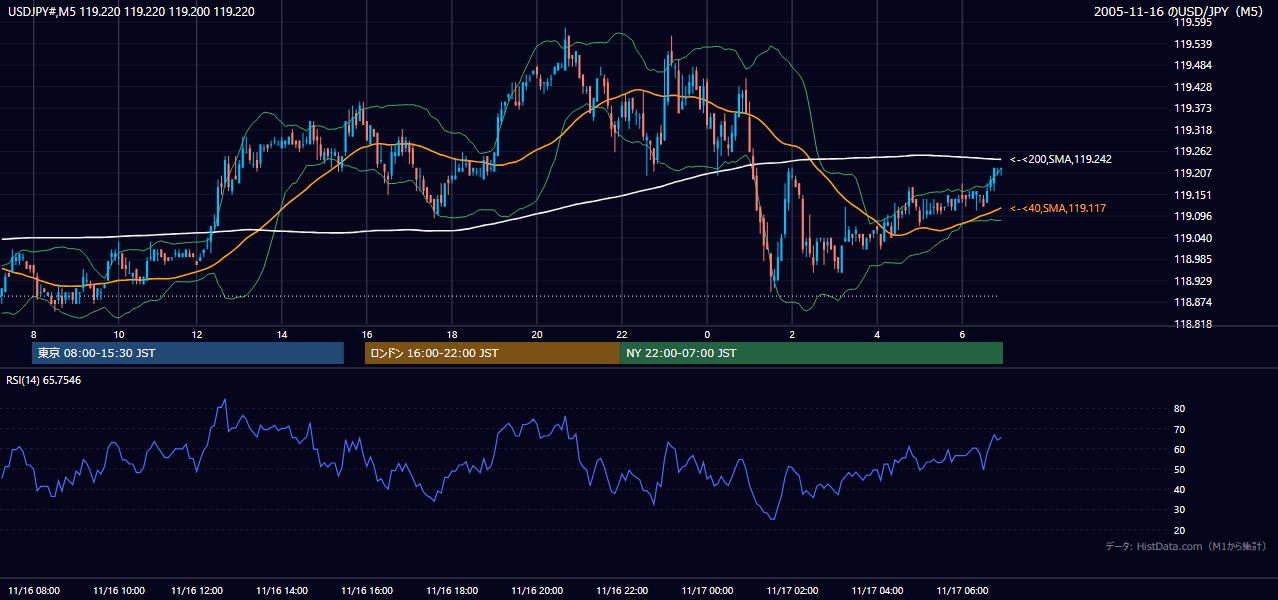Image resolution: width=1278 pixels, height=600 pixels.
Task: Click price axis label 119.151
Action: click(x=1193, y=195)
